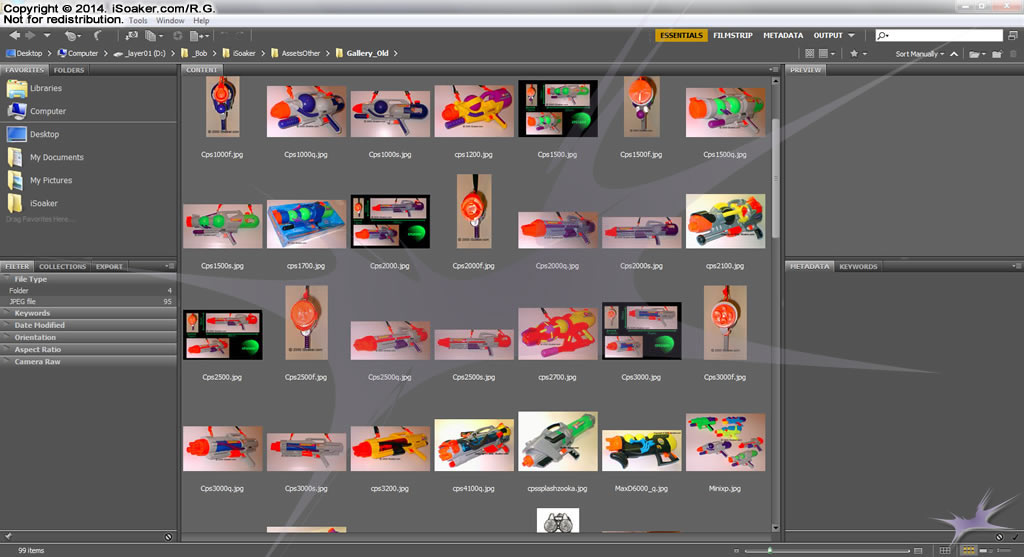Switch to the Metadata workspace
This screenshot has width=1024, height=557.
point(783,35)
